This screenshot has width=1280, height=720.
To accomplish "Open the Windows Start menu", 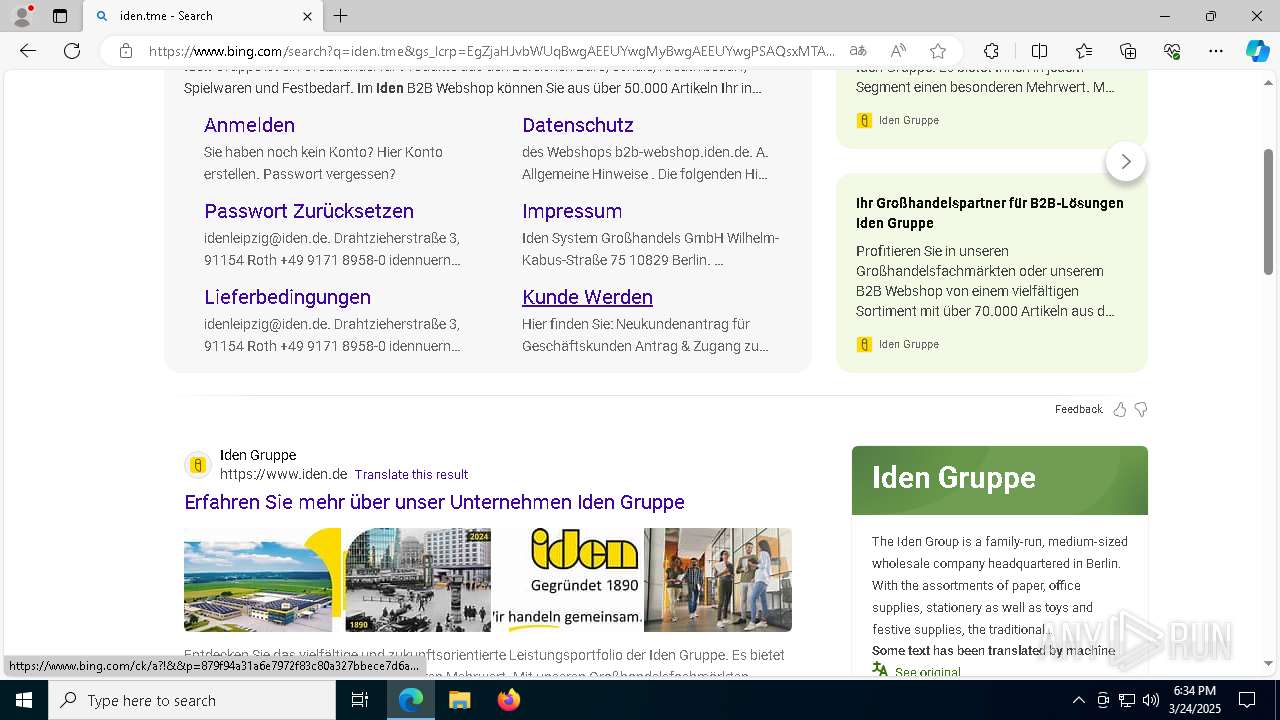I will [x=24, y=700].
